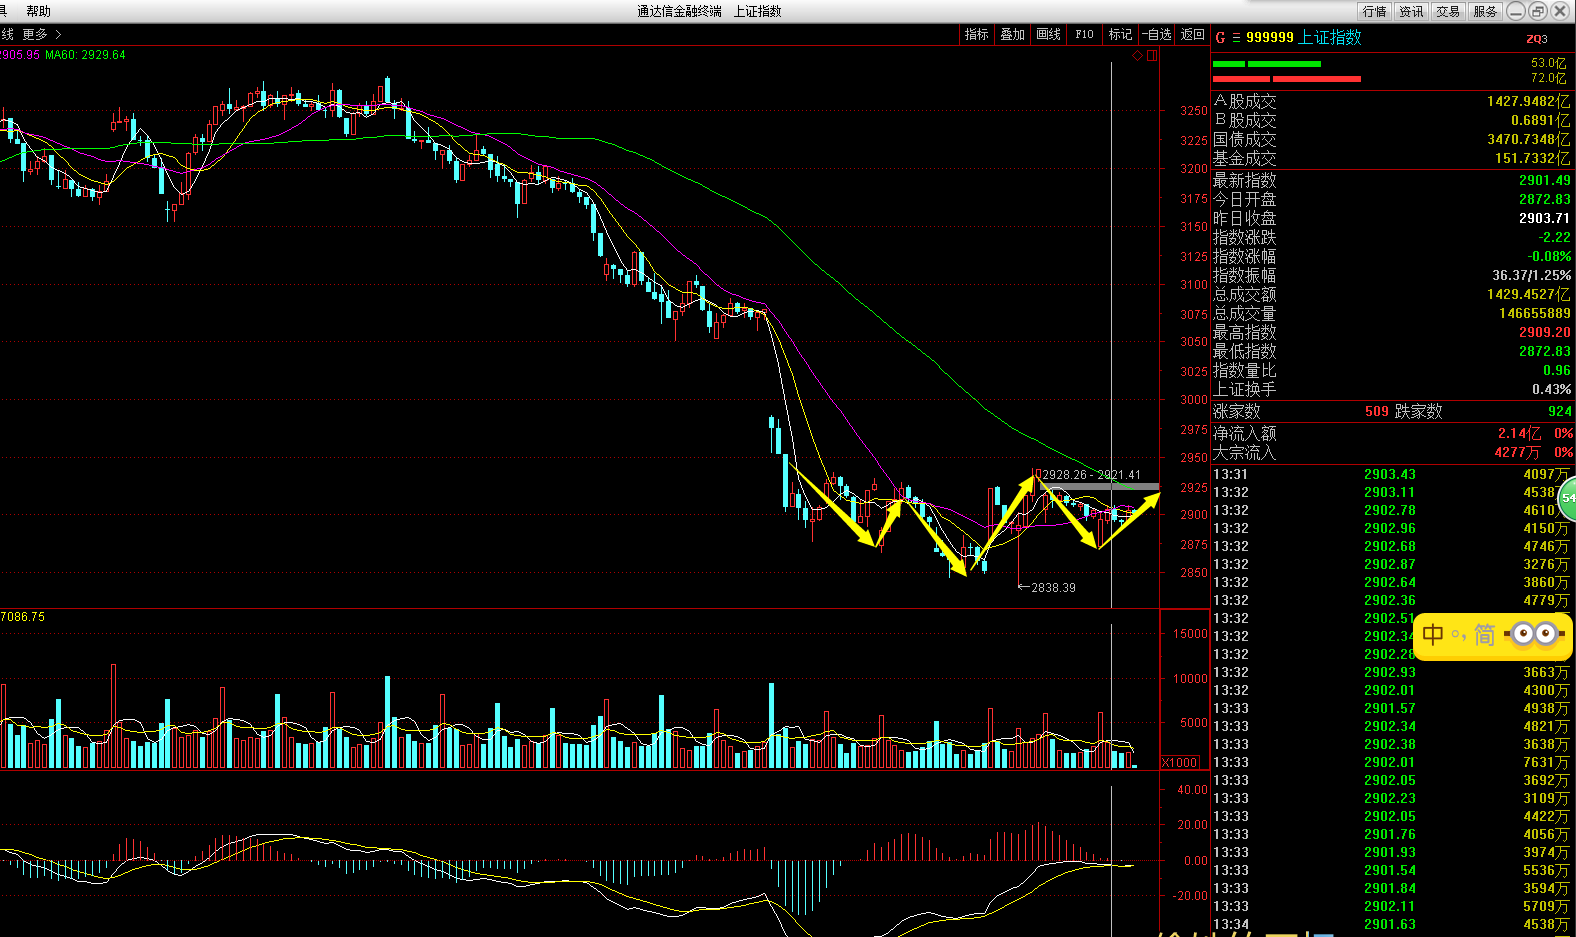Click the 上证指数 stock name
The width and height of the screenshot is (1576, 937).
click(x=1330, y=37)
